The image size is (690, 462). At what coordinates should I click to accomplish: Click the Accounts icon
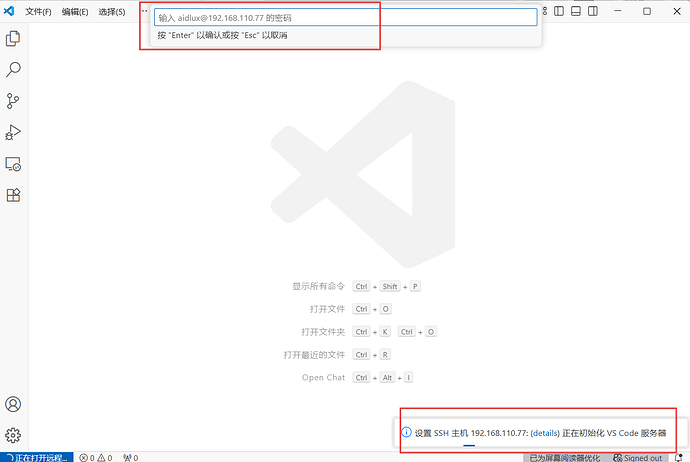pos(14,404)
